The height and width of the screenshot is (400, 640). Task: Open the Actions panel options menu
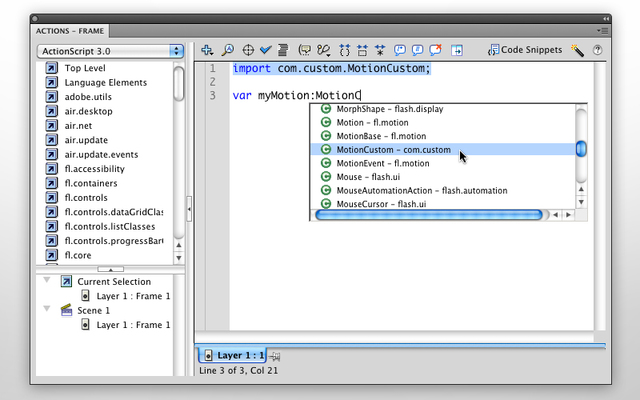[602, 31]
